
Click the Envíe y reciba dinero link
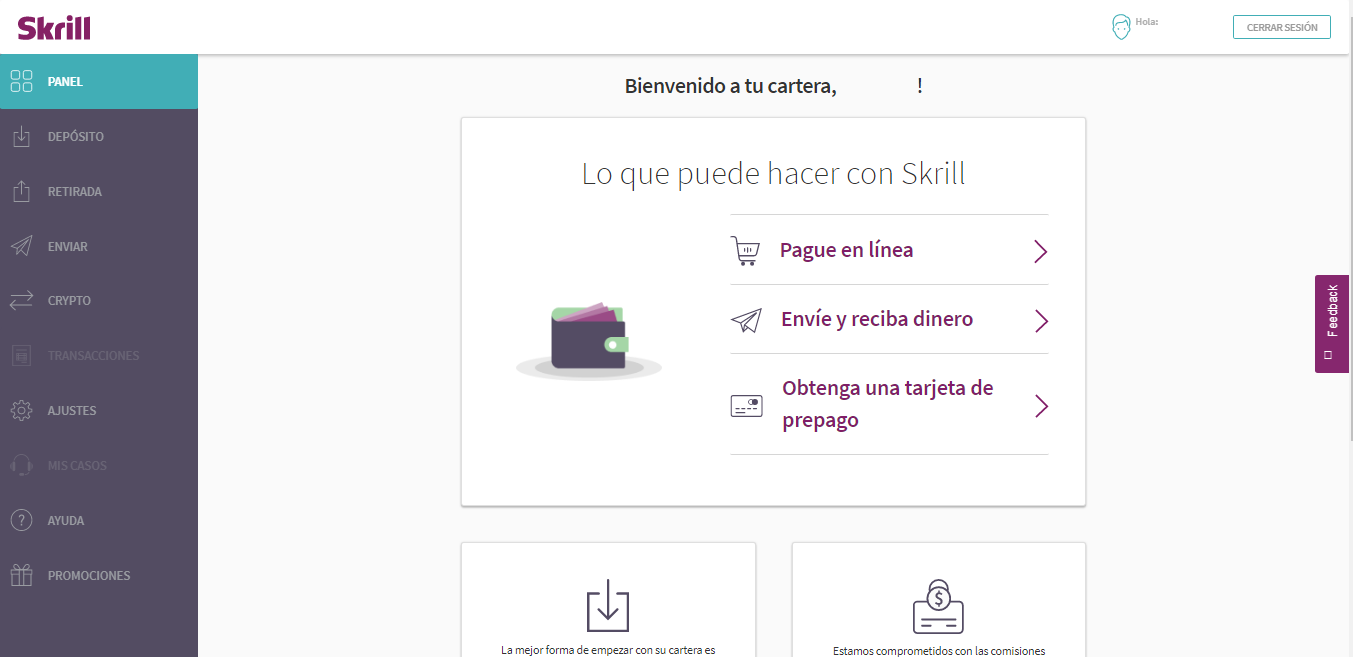coord(877,319)
